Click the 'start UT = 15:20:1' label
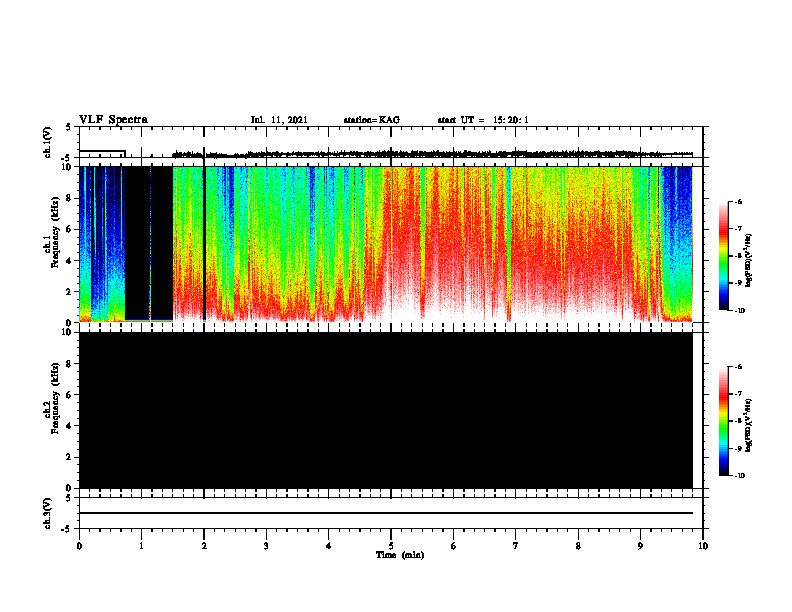792x612 pixels. point(483,120)
